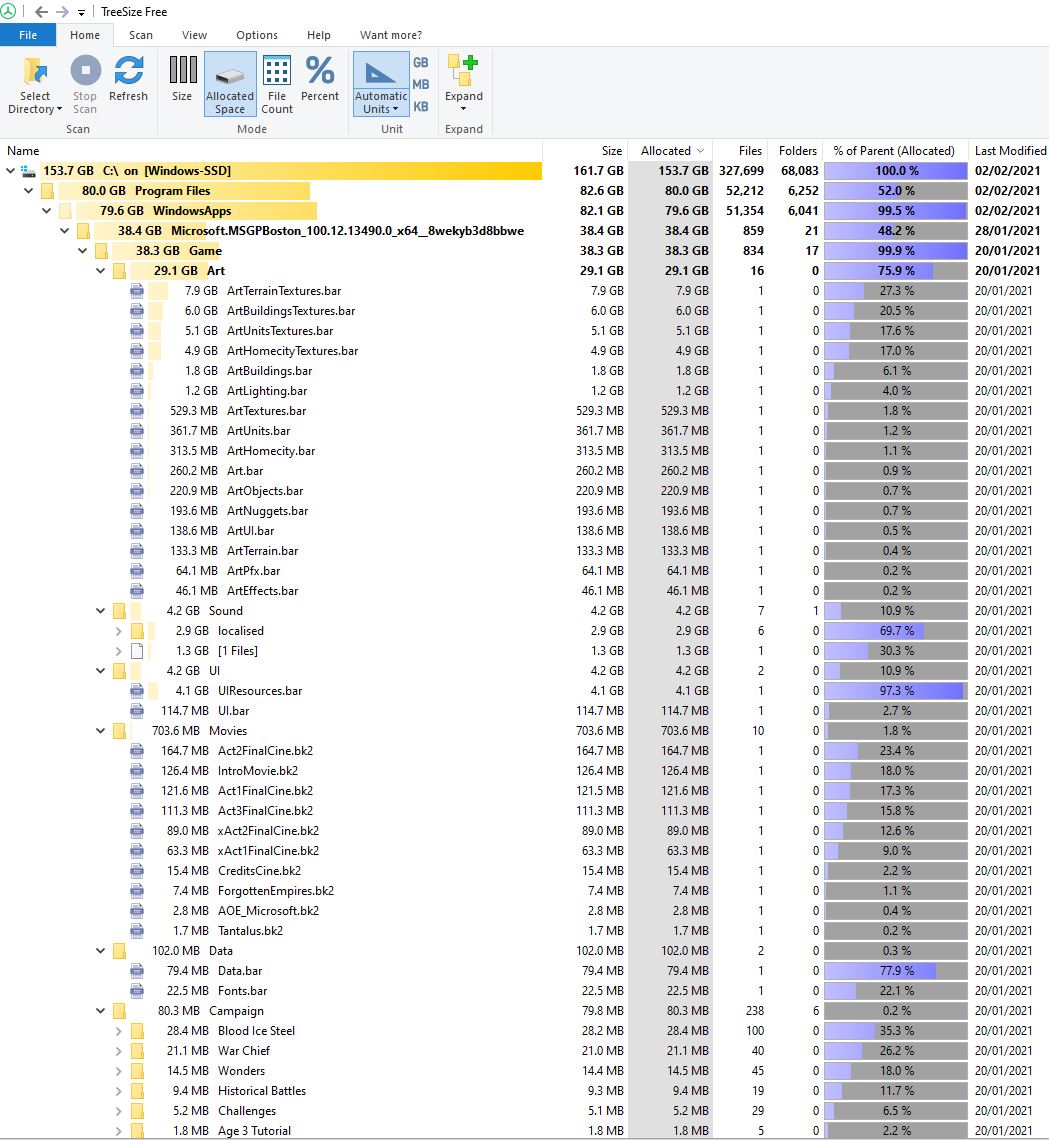Sort by the Allocated column header
The height and width of the screenshot is (1140, 1049).
670,150
